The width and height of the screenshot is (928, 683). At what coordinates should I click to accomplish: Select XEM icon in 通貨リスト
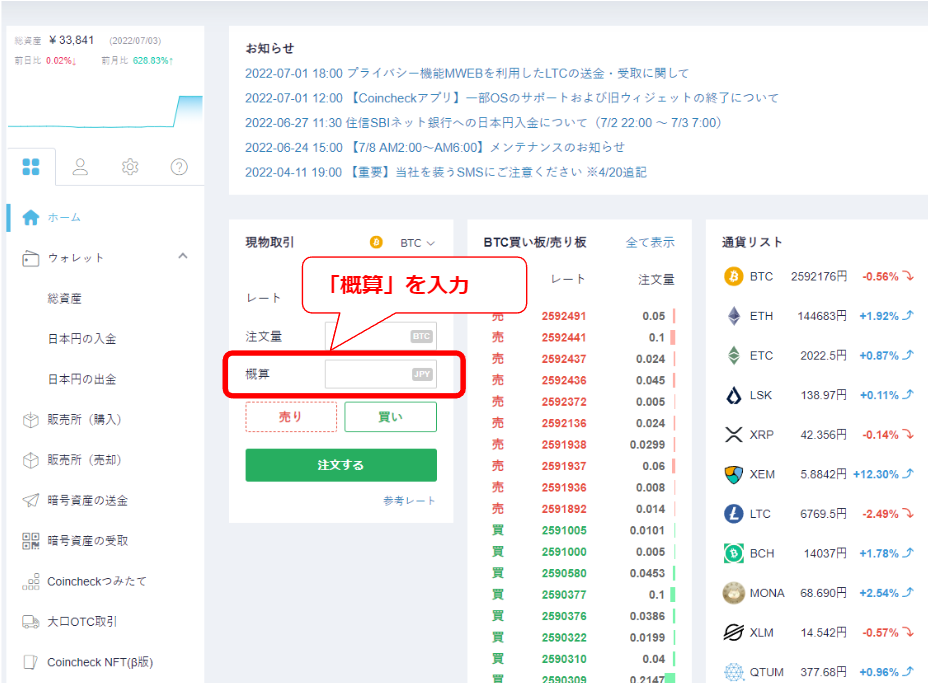coord(734,475)
